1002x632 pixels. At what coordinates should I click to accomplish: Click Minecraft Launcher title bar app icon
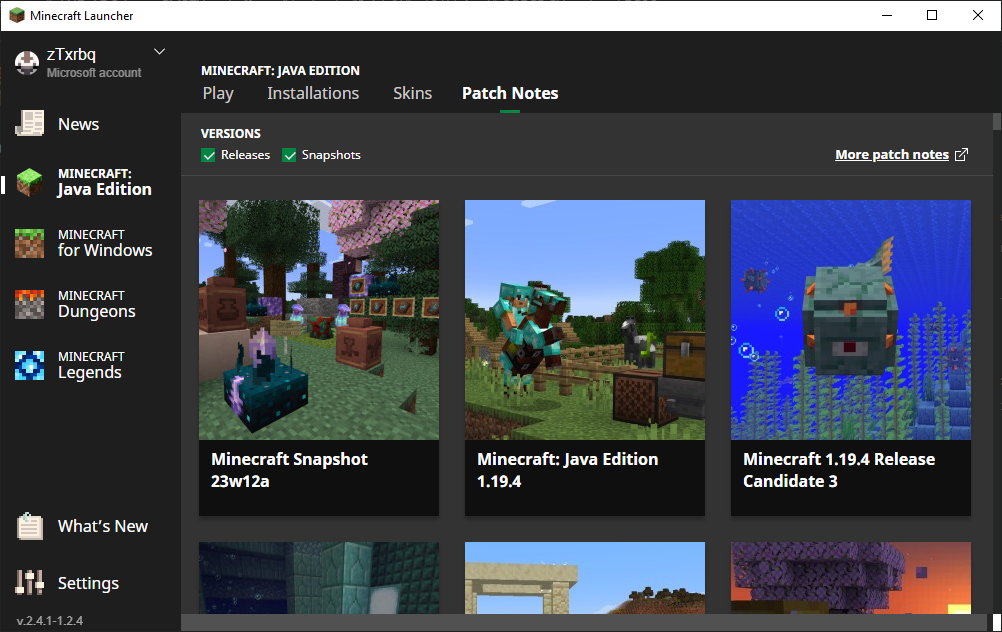pos(17,15)
